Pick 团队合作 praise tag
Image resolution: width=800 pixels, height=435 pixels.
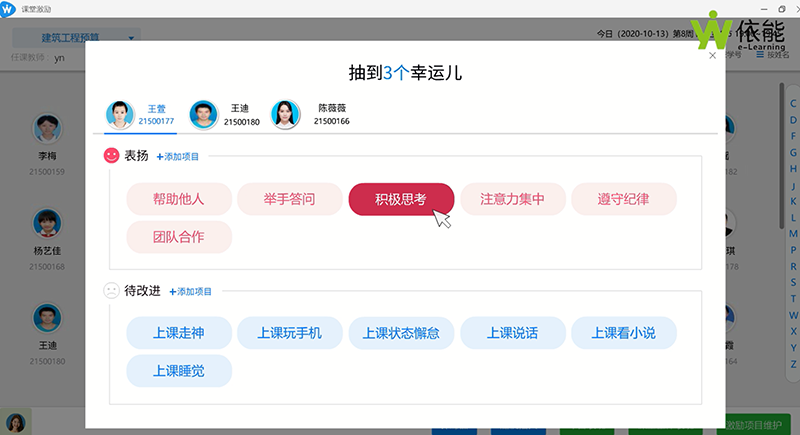pos(179,237)
